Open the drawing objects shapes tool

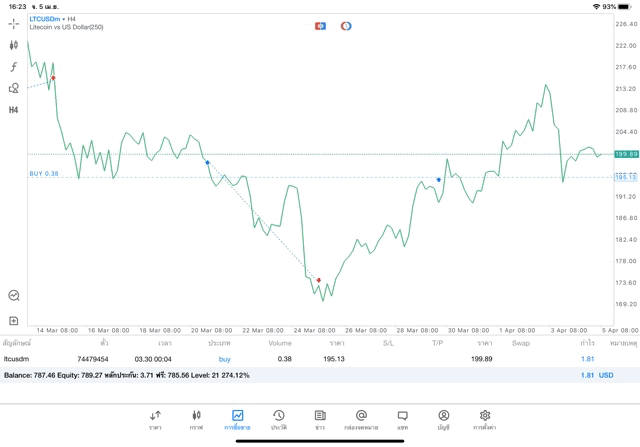point(13,88)
